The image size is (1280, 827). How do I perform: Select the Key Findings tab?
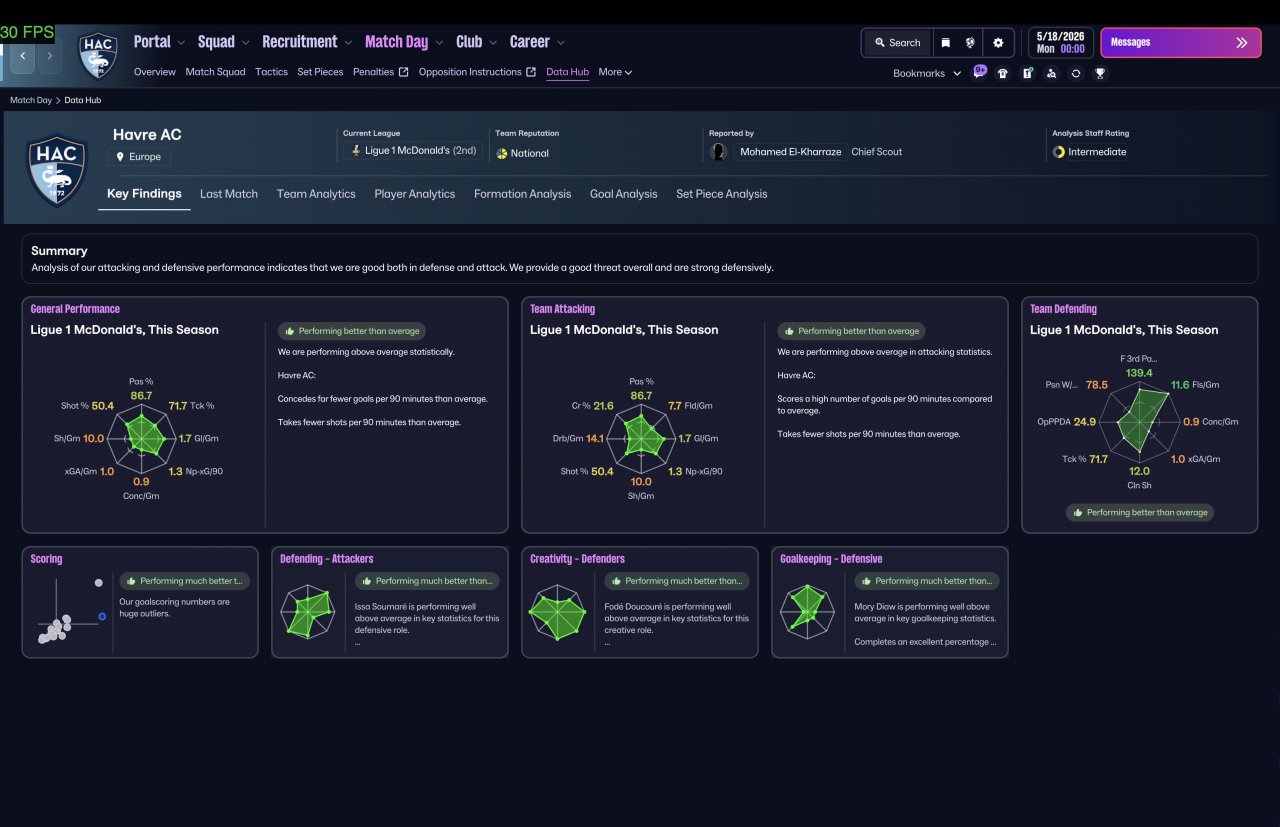(x=144, y=194)
